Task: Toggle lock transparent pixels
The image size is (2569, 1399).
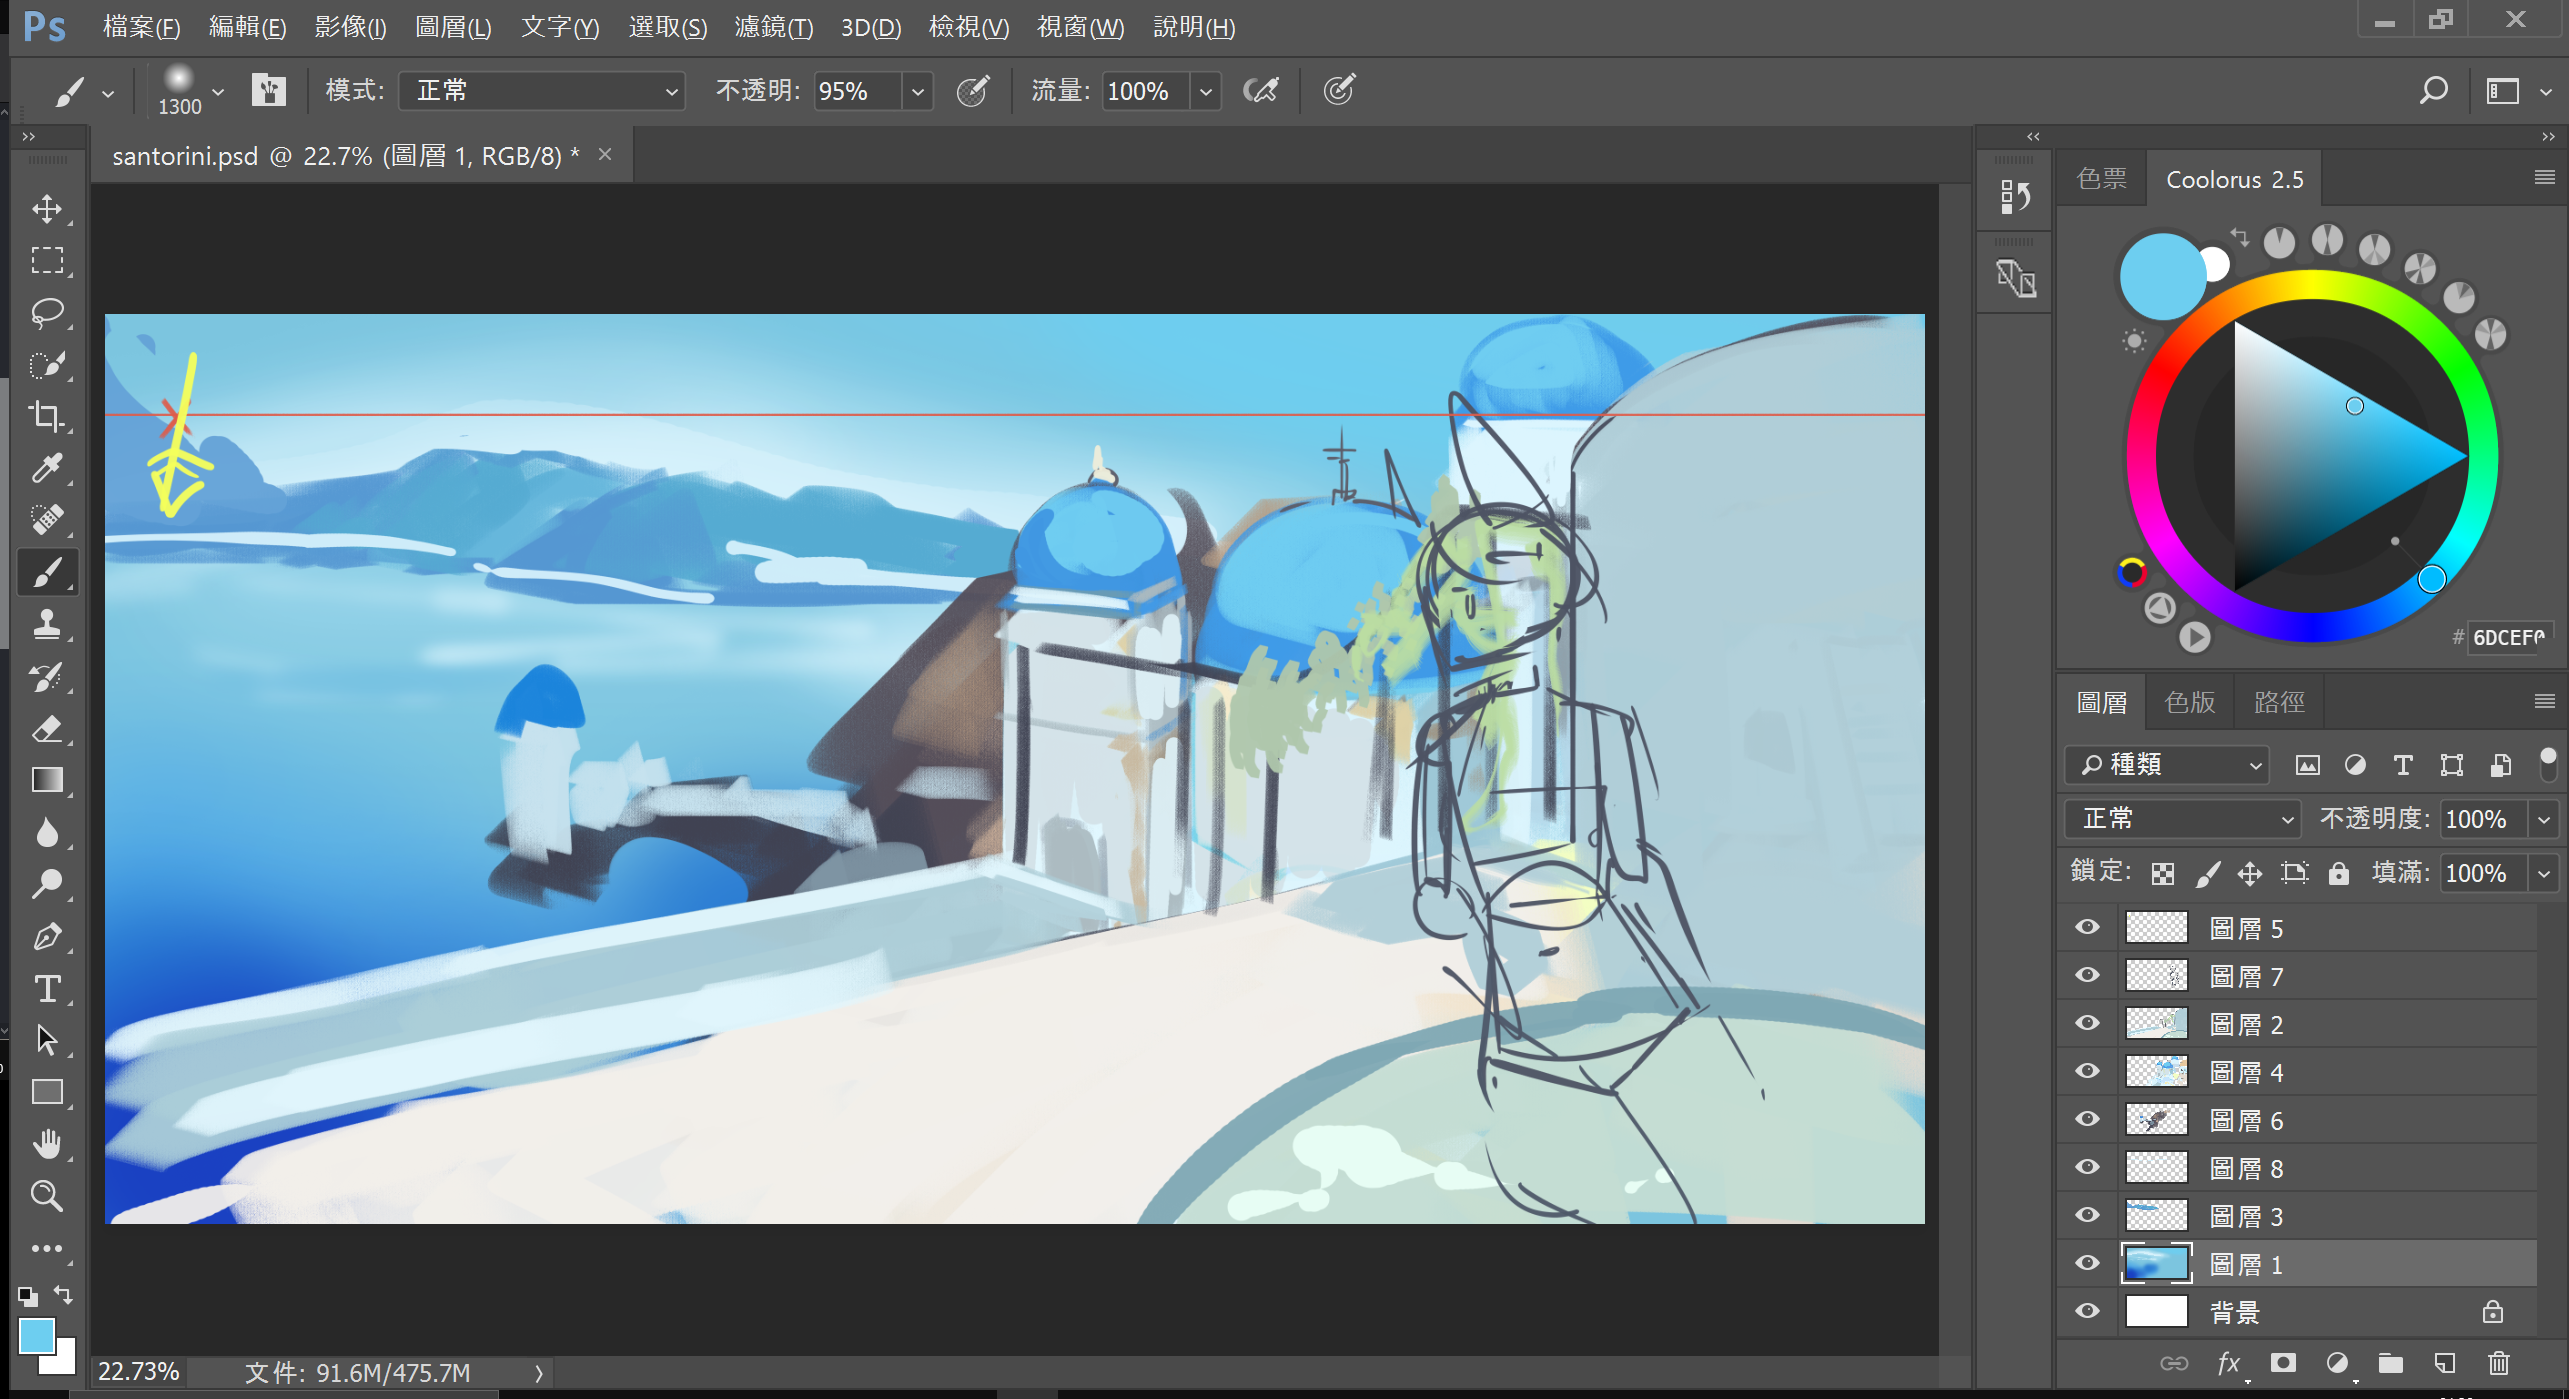Action: (2163, 874)
